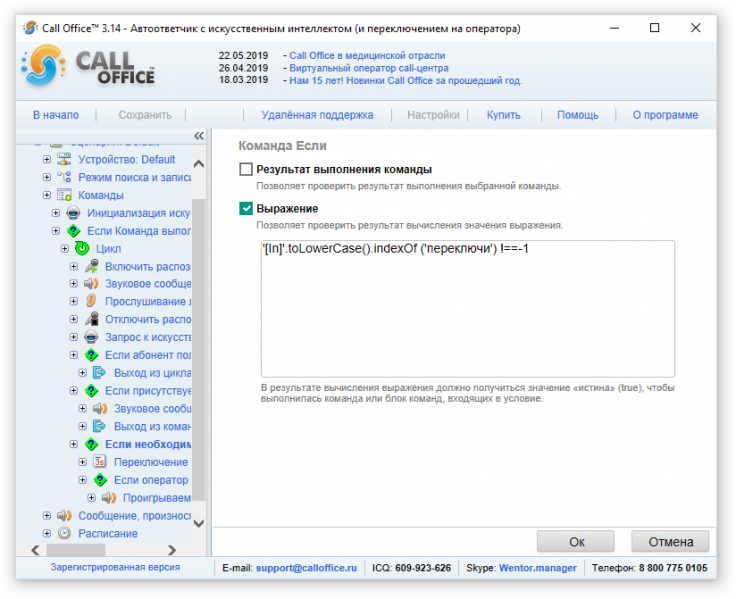The height and width of the screenshot is (599, 736).
Task: Click the Сохранить menu item
Action: point(145,115)
